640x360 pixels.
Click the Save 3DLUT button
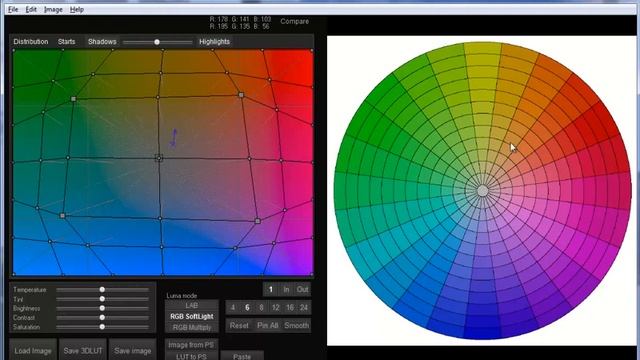(83, 351)
